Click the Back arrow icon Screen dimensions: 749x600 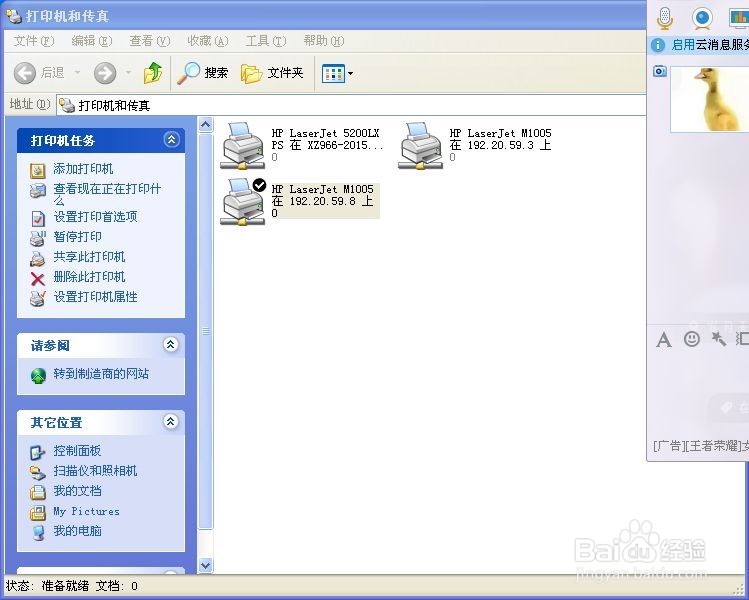pos(25,73)
